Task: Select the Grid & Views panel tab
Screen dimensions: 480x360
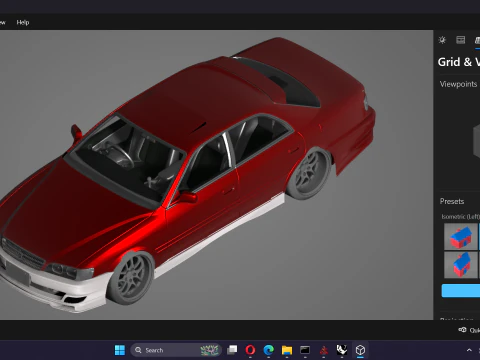Action: (477, 40)
